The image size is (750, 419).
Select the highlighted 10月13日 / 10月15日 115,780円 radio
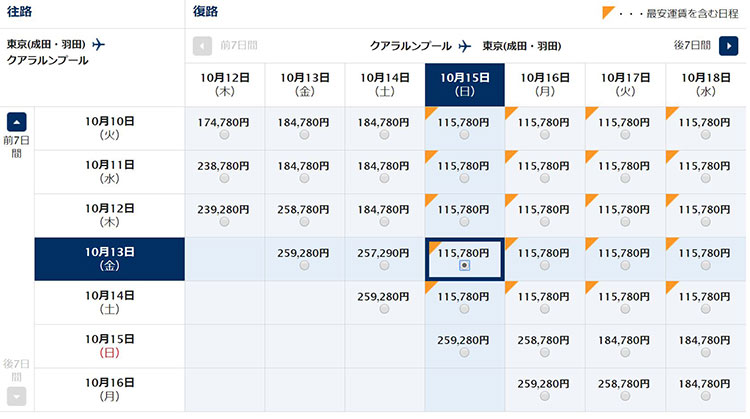[x=464, y=265]
